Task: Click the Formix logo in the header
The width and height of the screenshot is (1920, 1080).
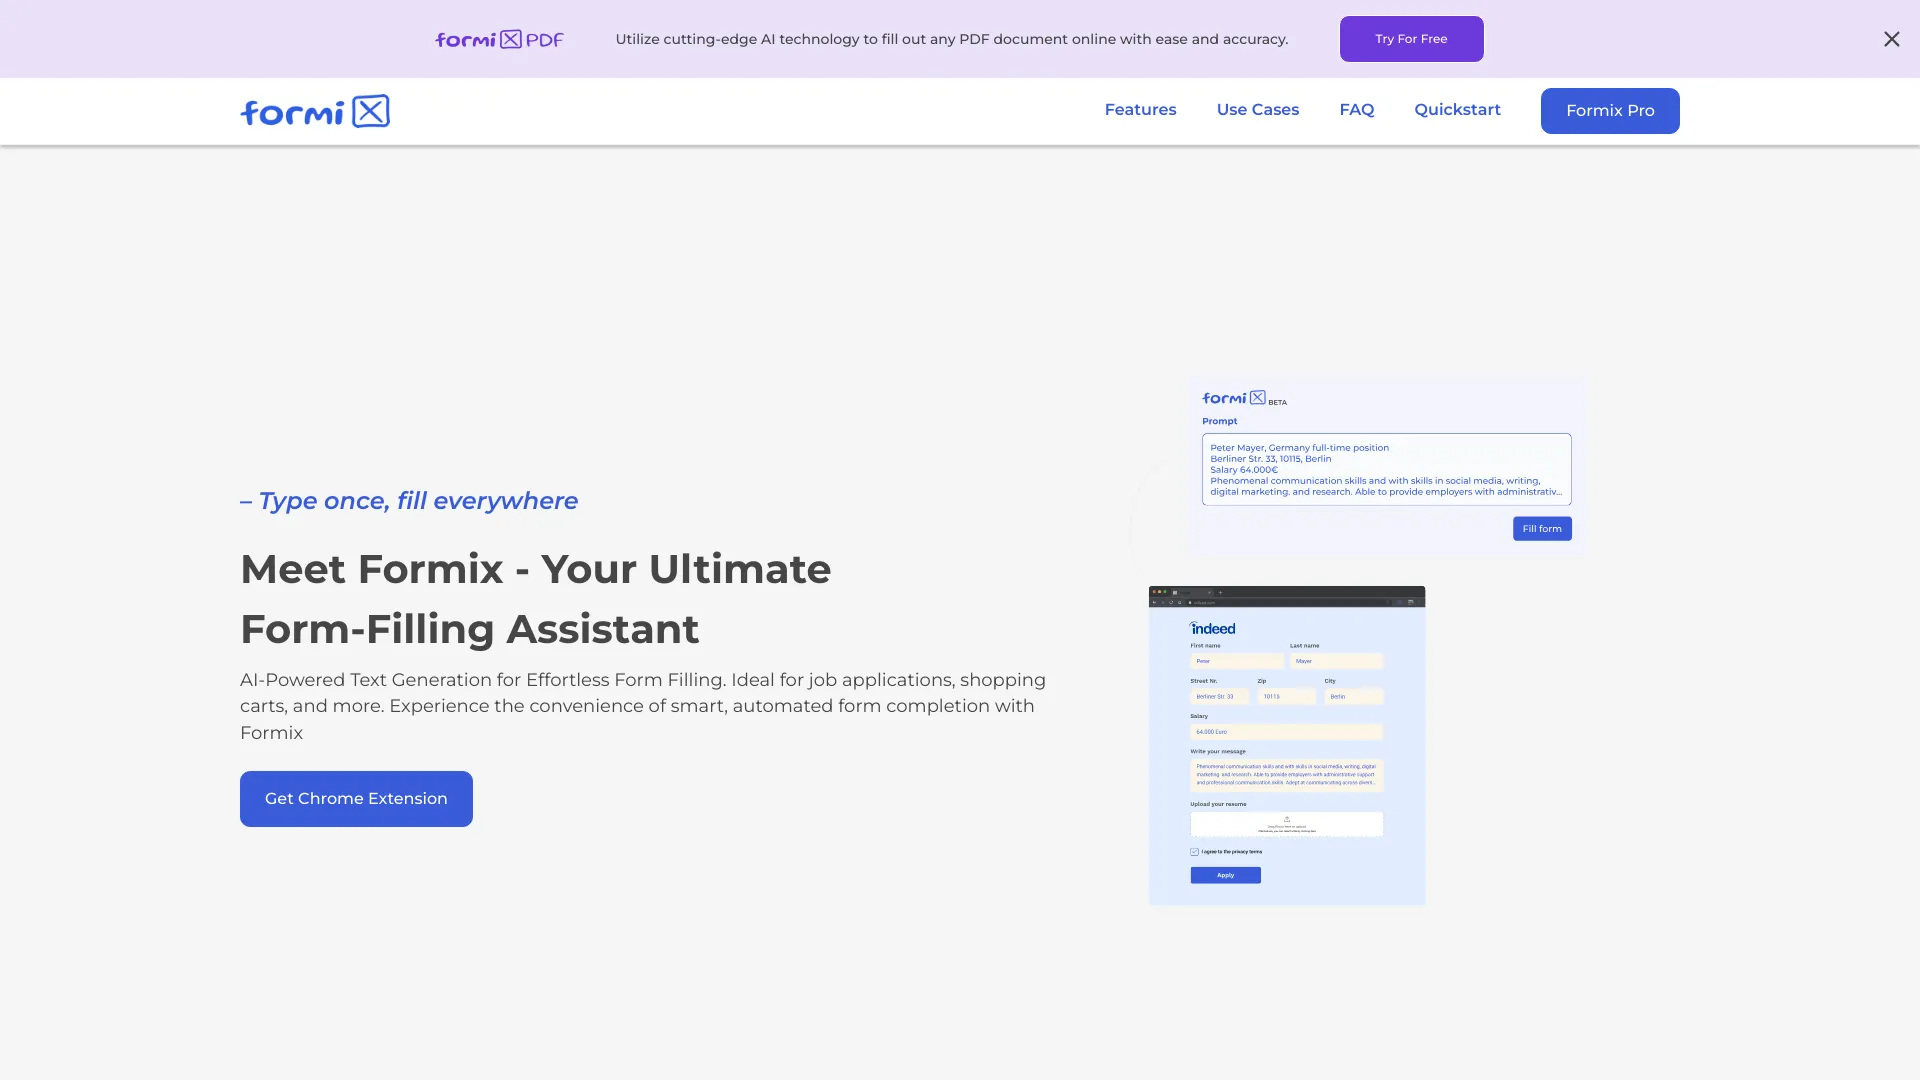Action: tap(314, 111)
